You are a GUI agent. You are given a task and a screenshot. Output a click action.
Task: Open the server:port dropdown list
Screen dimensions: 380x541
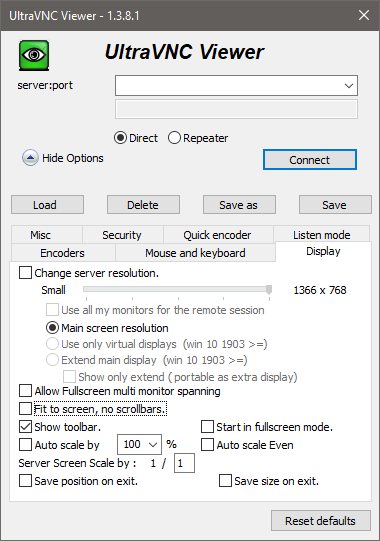349,86
